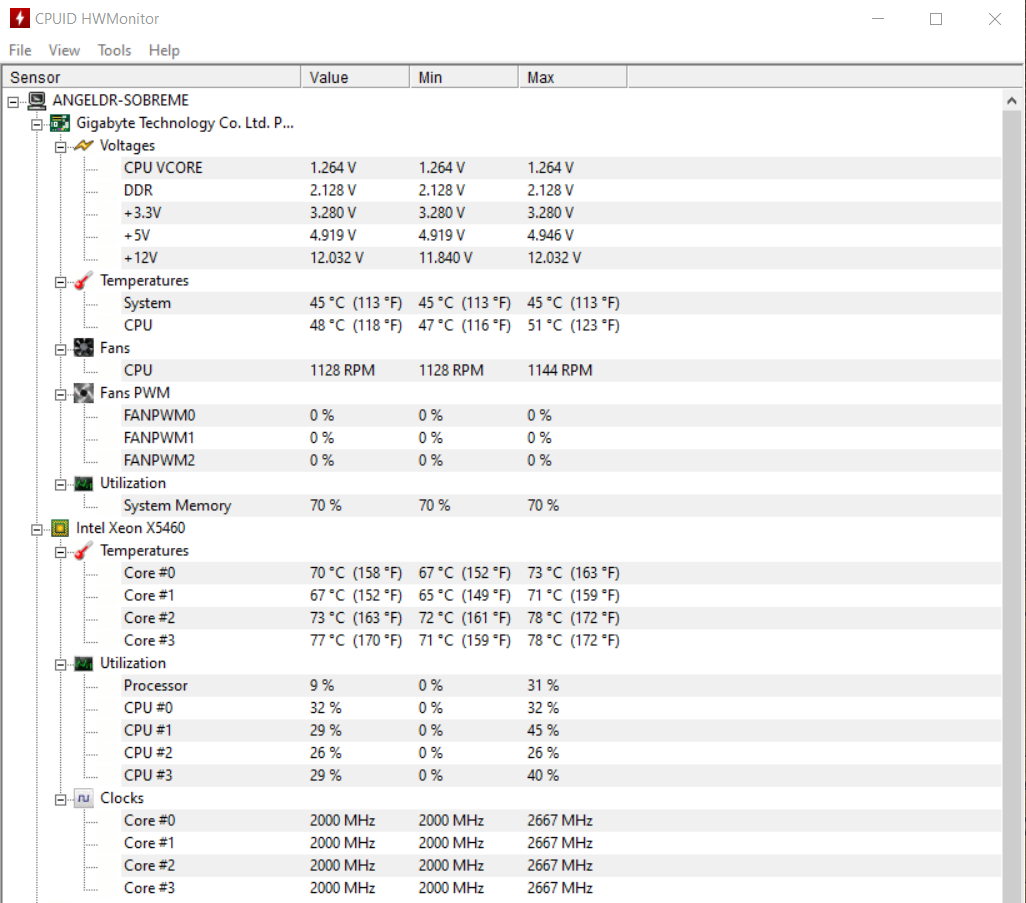The image size is (1026, 903).
Task: Minimize the HWMonitor window
Action: 878,19
